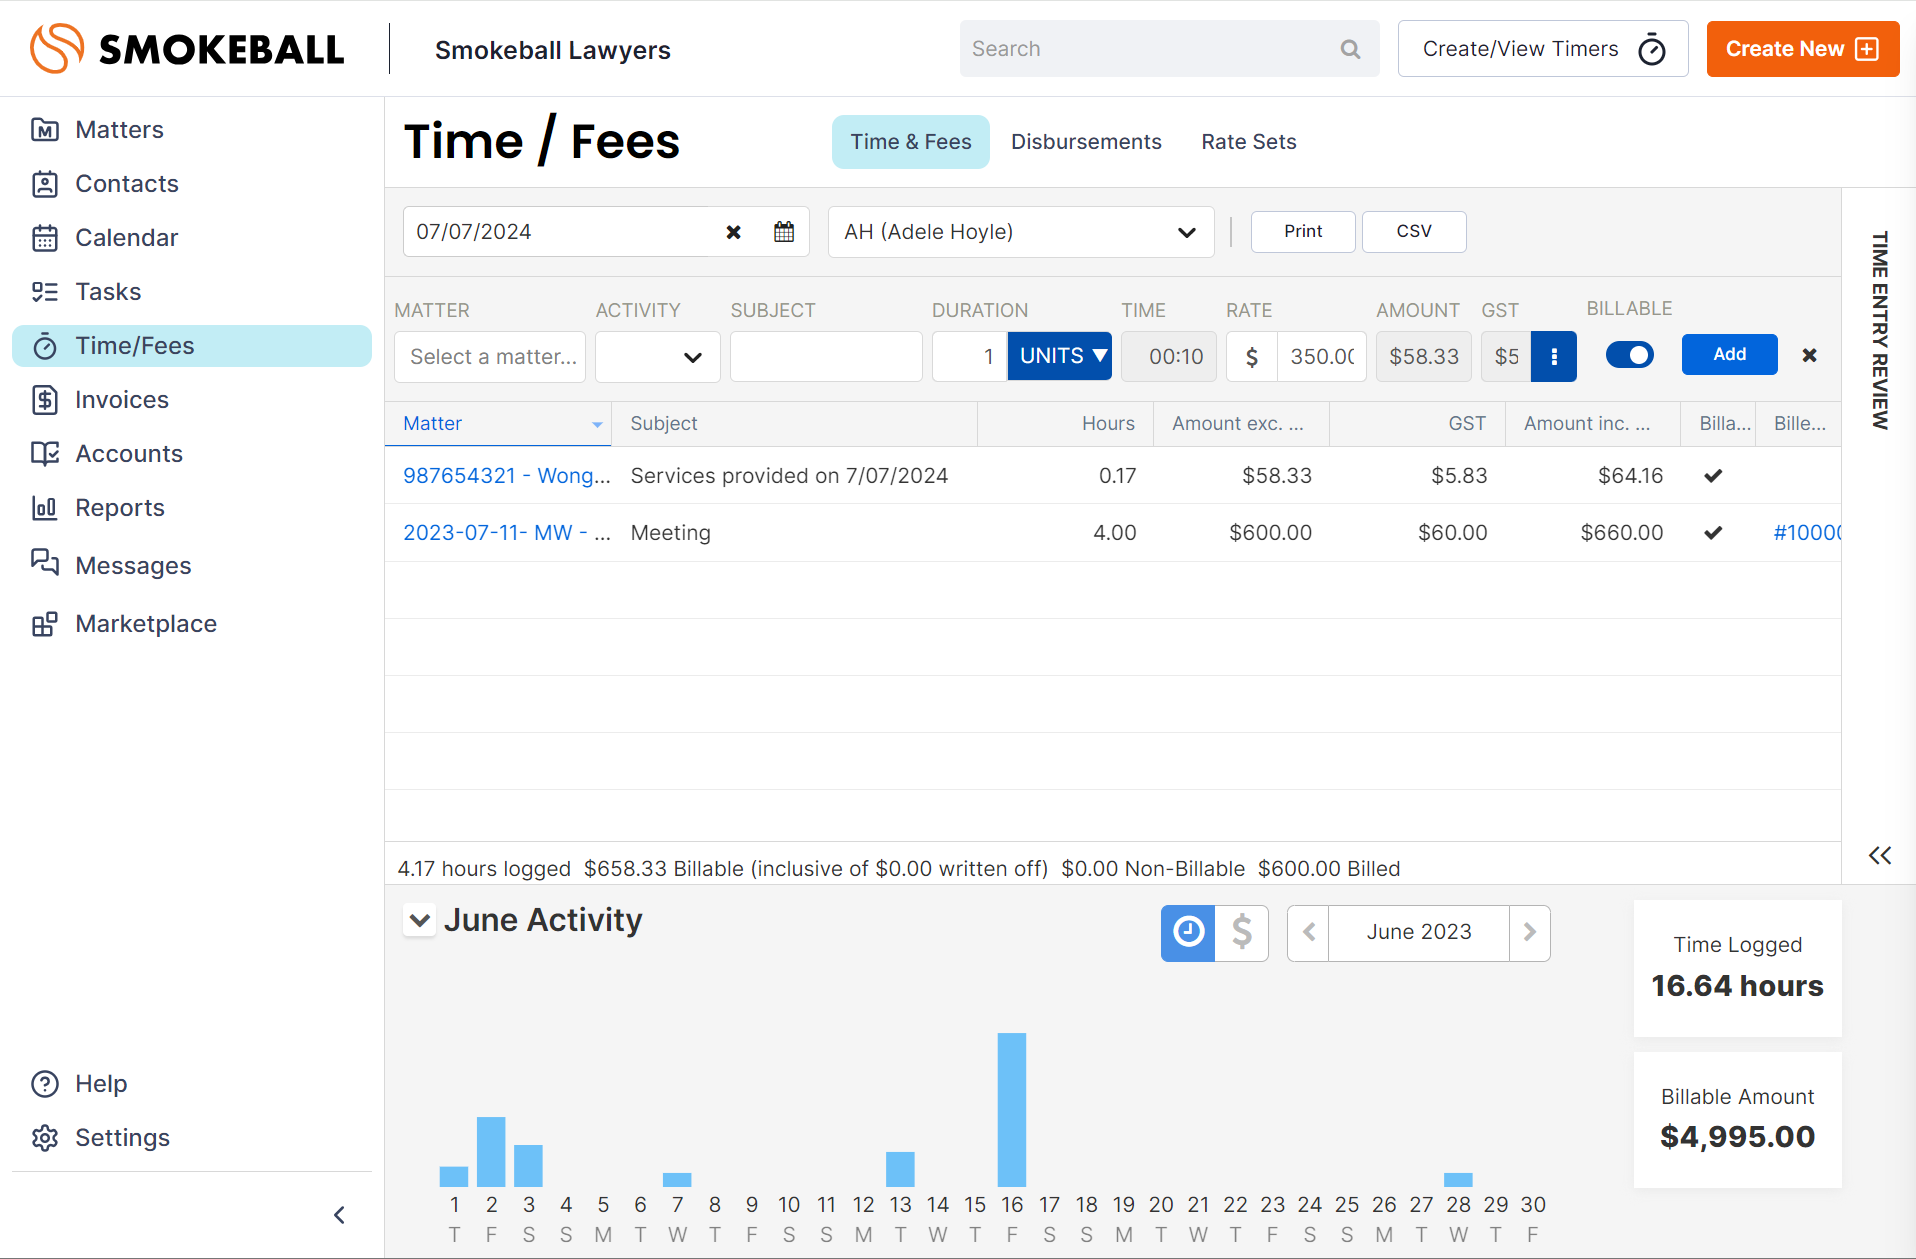Click the Time Logged 16.64 hours card
Viewport: 1916px width, 1259px height.
coord(1738,968)
